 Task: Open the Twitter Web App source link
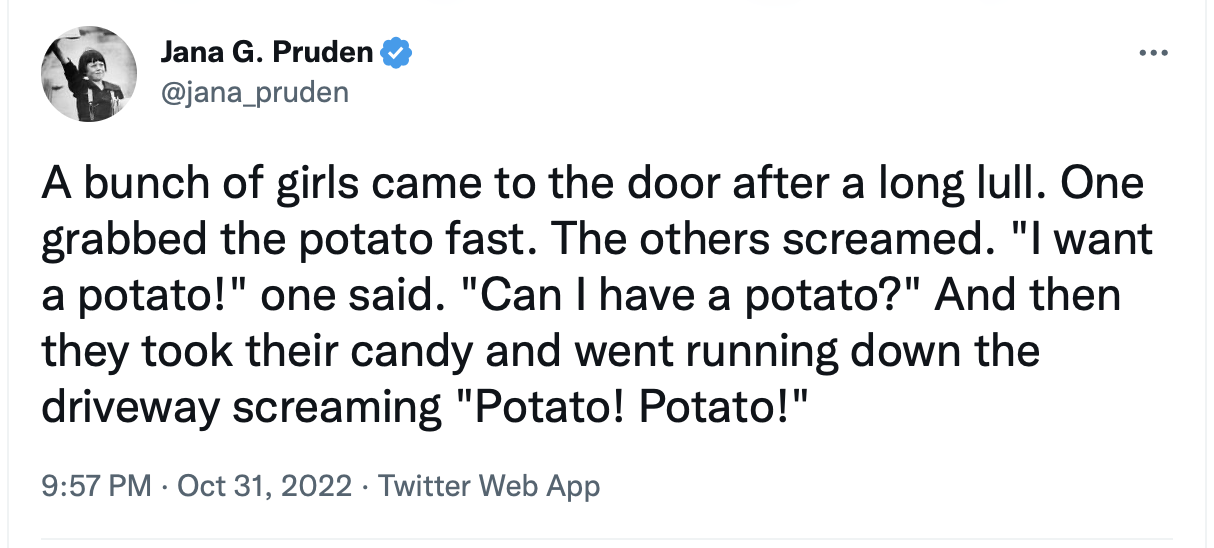pos(489,487)
